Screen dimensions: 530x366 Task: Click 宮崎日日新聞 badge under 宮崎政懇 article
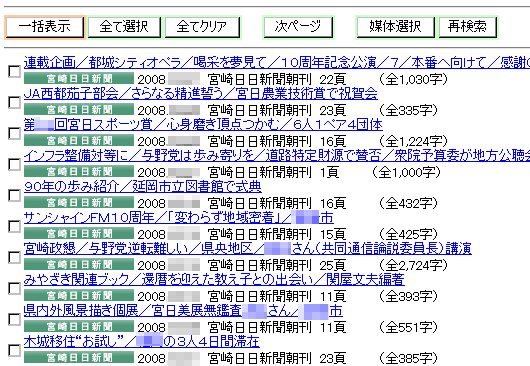click(79, 265)
